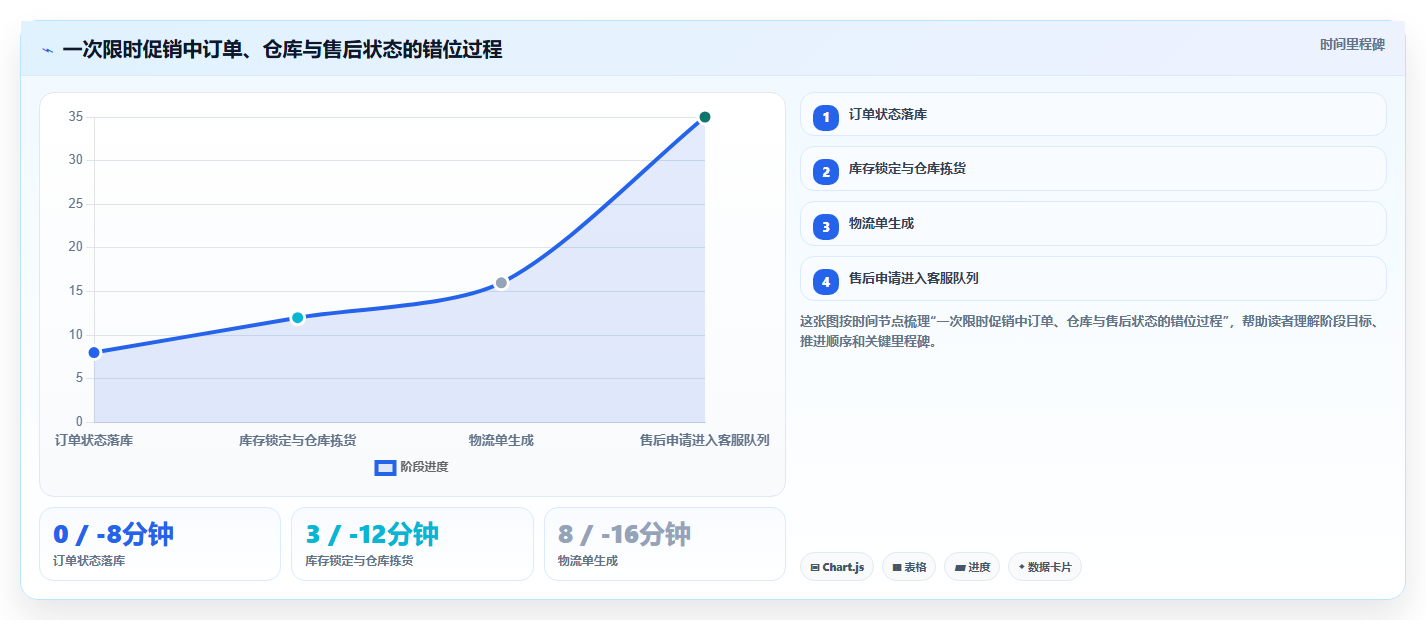Click the blue data point at 订单状态落库
Viewport: 1426px width, 620px height.
tap(94, 352)
